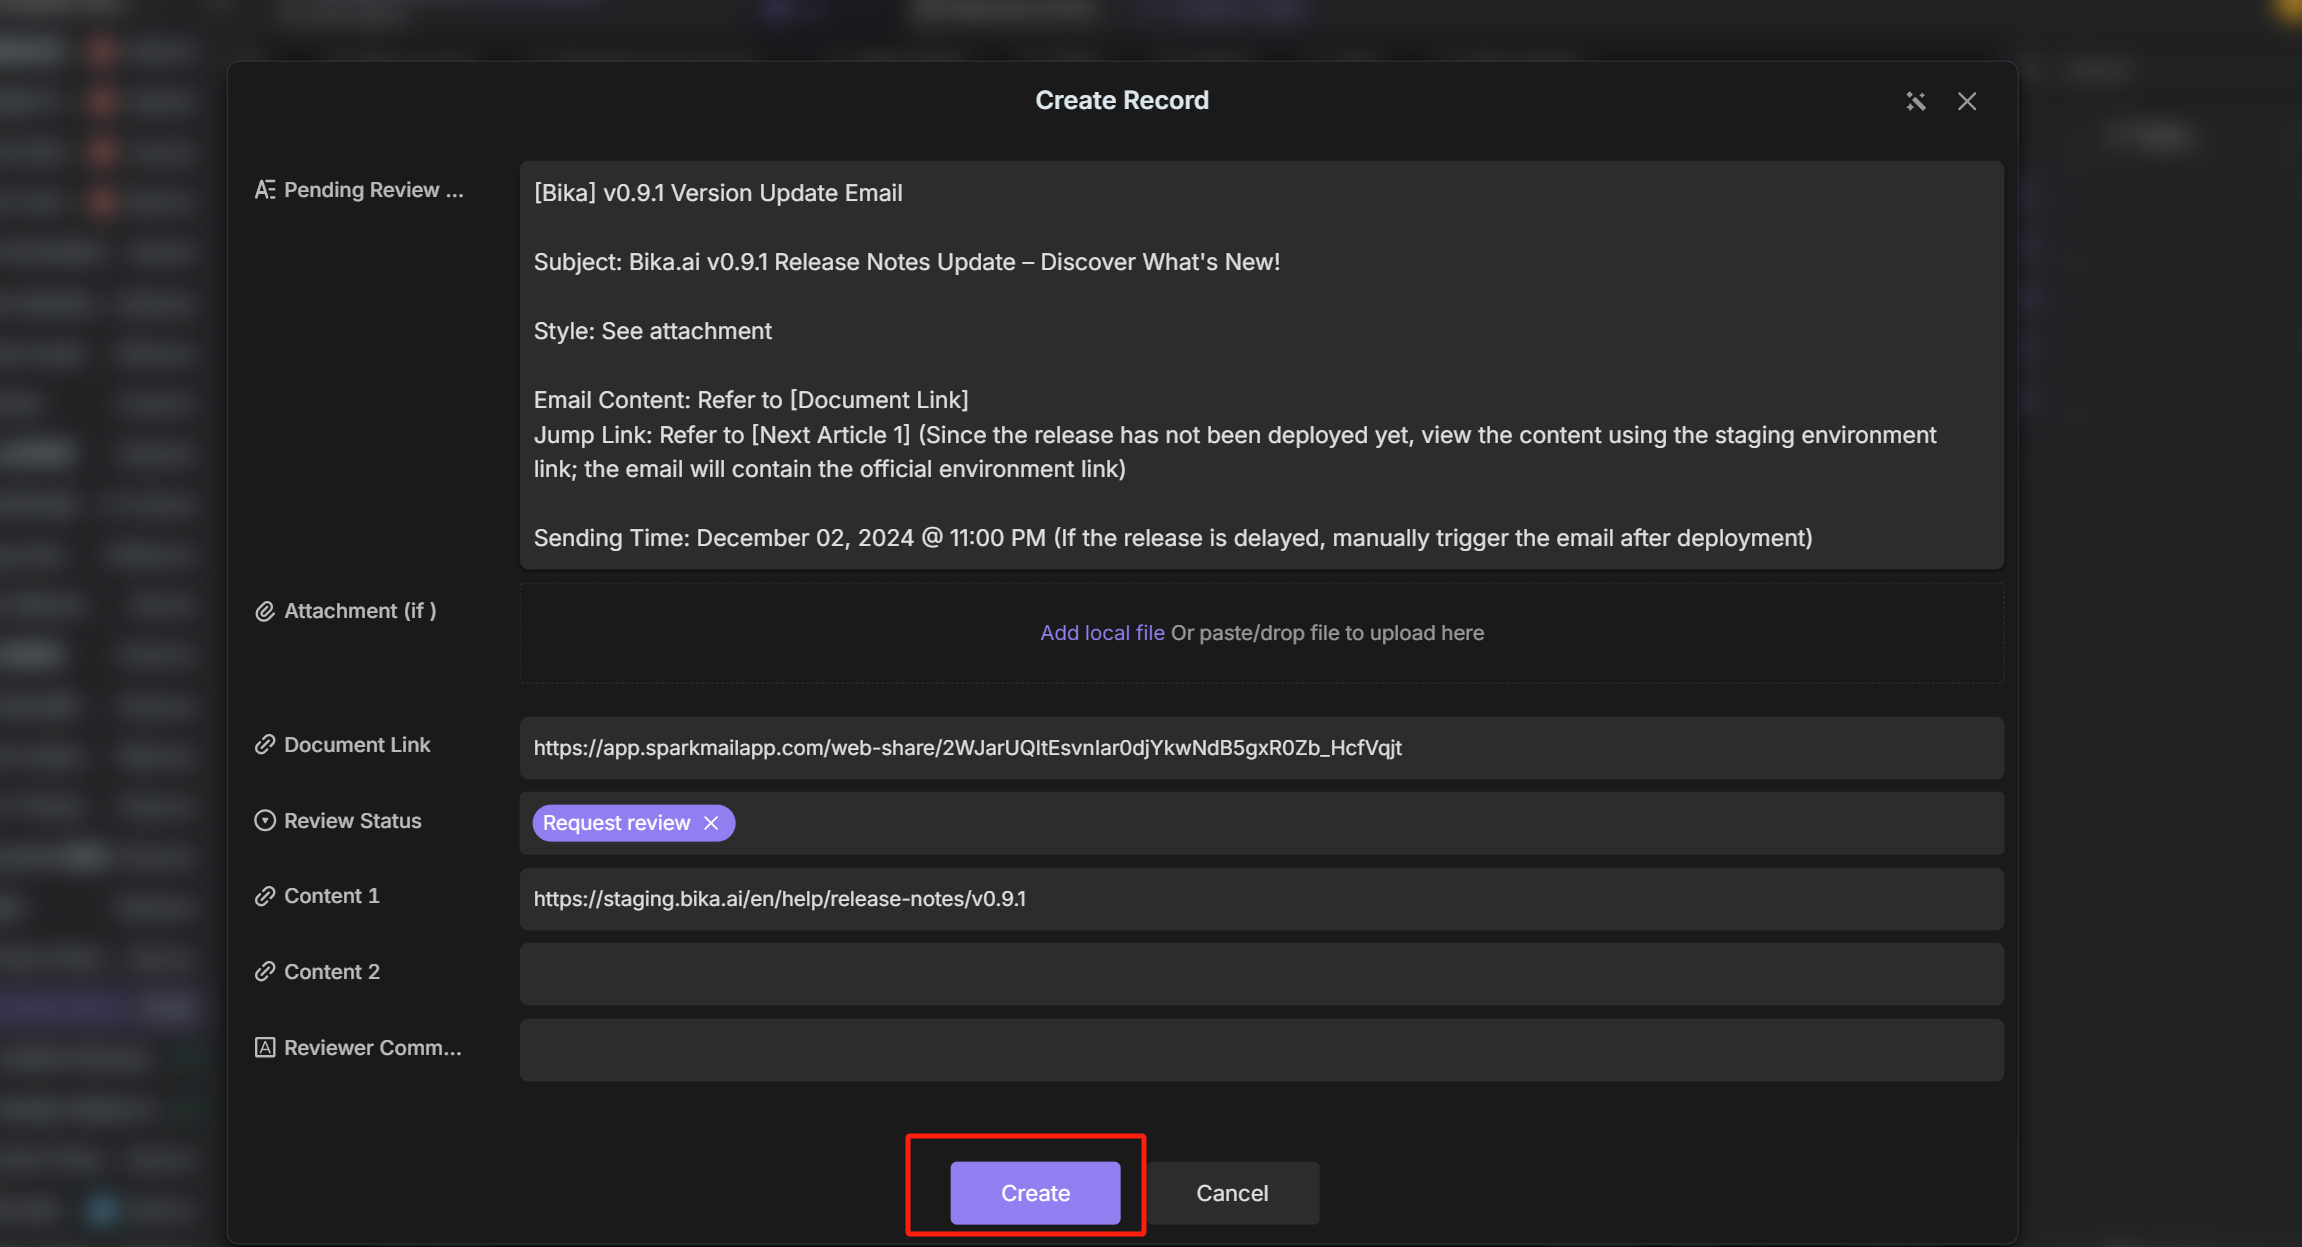
Task: Click the Subject line text in description
Action: click(906, 262)
